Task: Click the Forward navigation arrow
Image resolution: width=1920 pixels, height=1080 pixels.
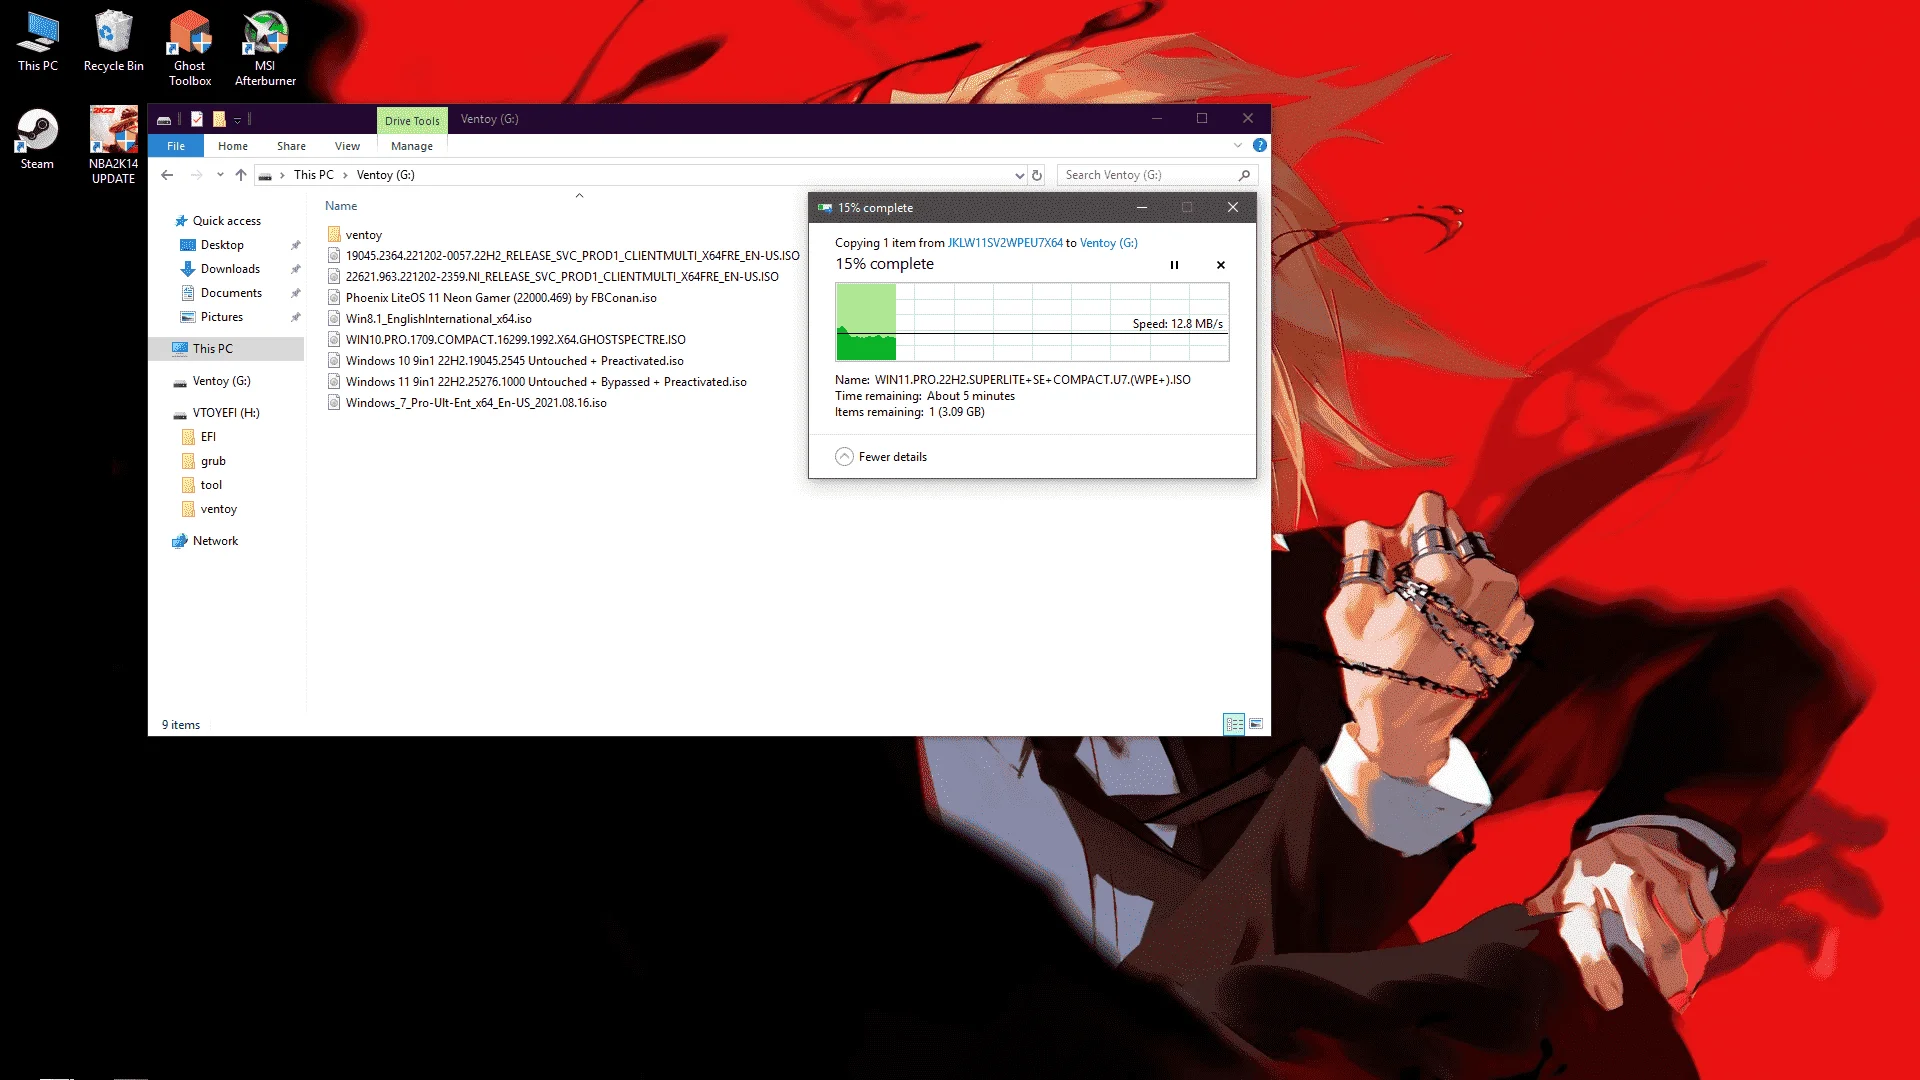Action: (196, 175)
